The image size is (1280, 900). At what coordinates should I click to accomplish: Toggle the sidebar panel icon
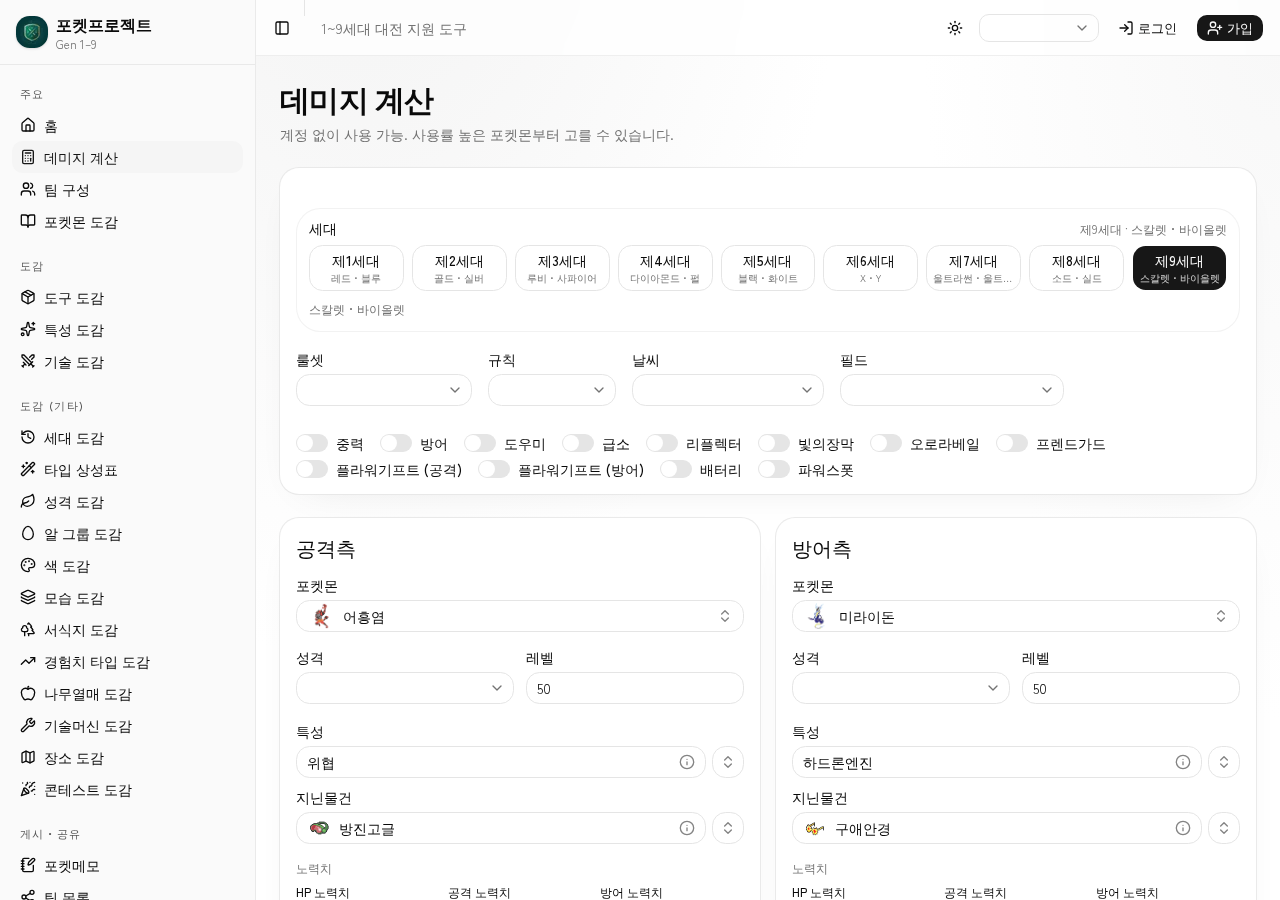282,28
